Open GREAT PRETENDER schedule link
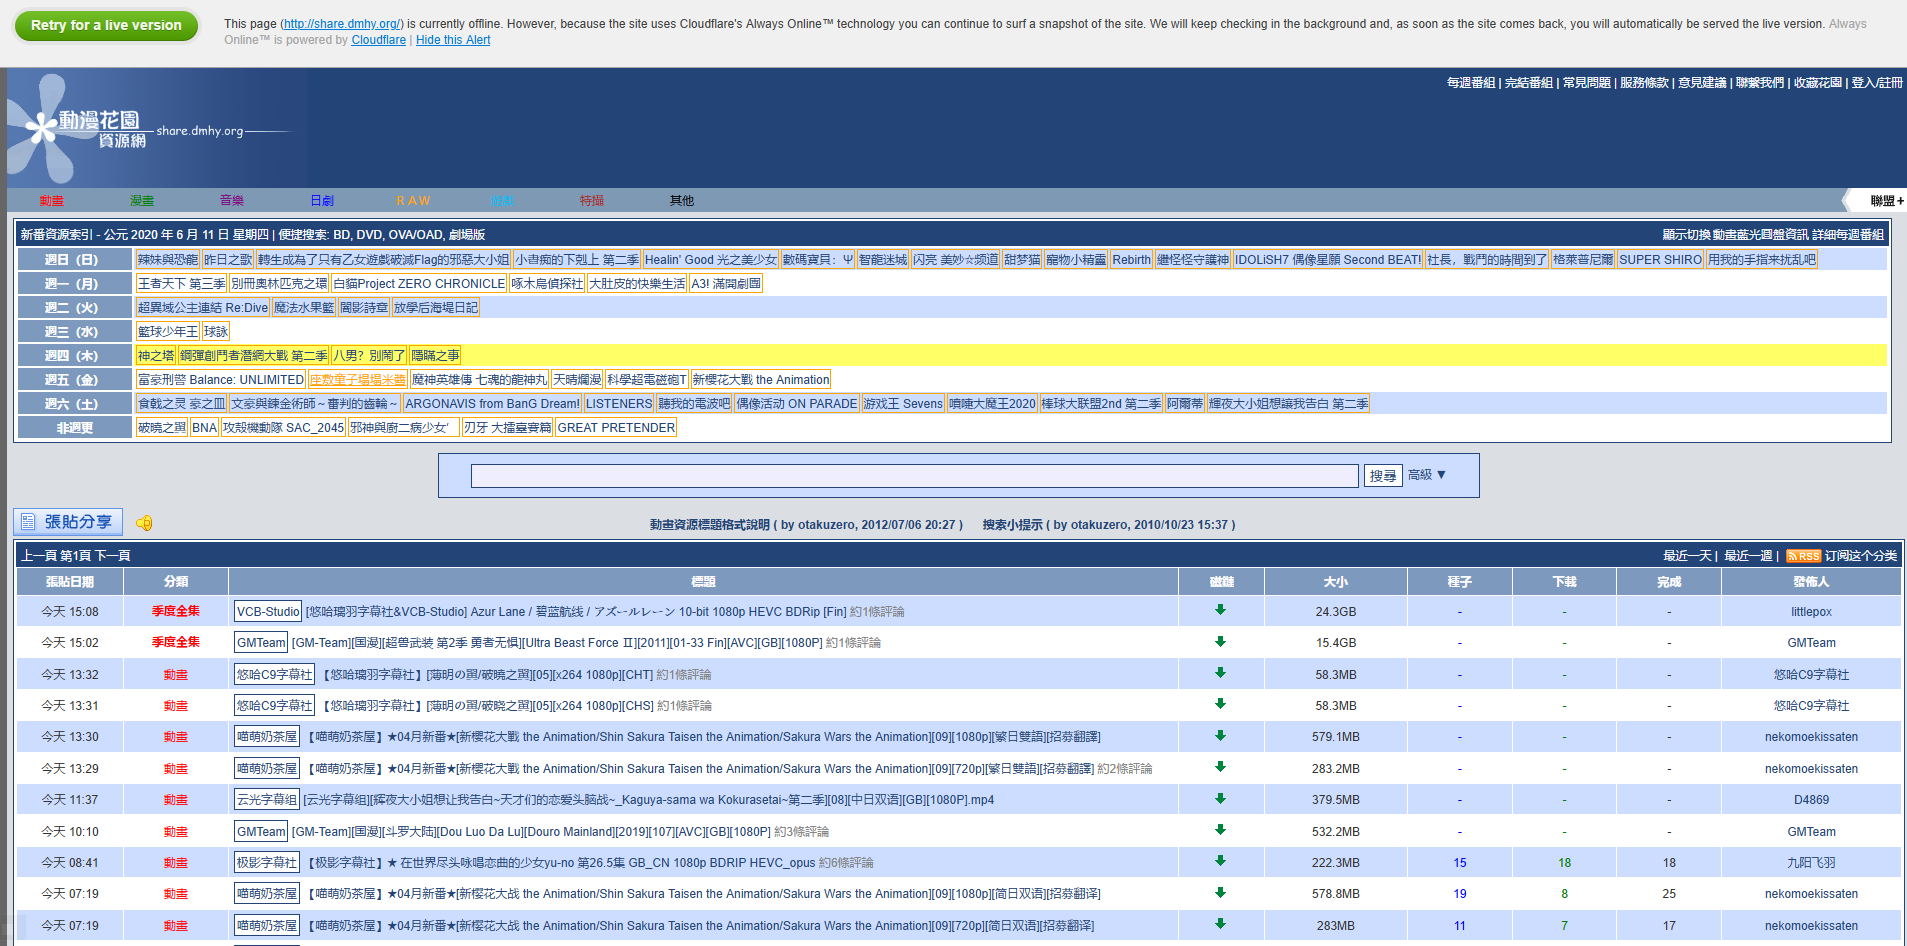 [x=616, y=428]
